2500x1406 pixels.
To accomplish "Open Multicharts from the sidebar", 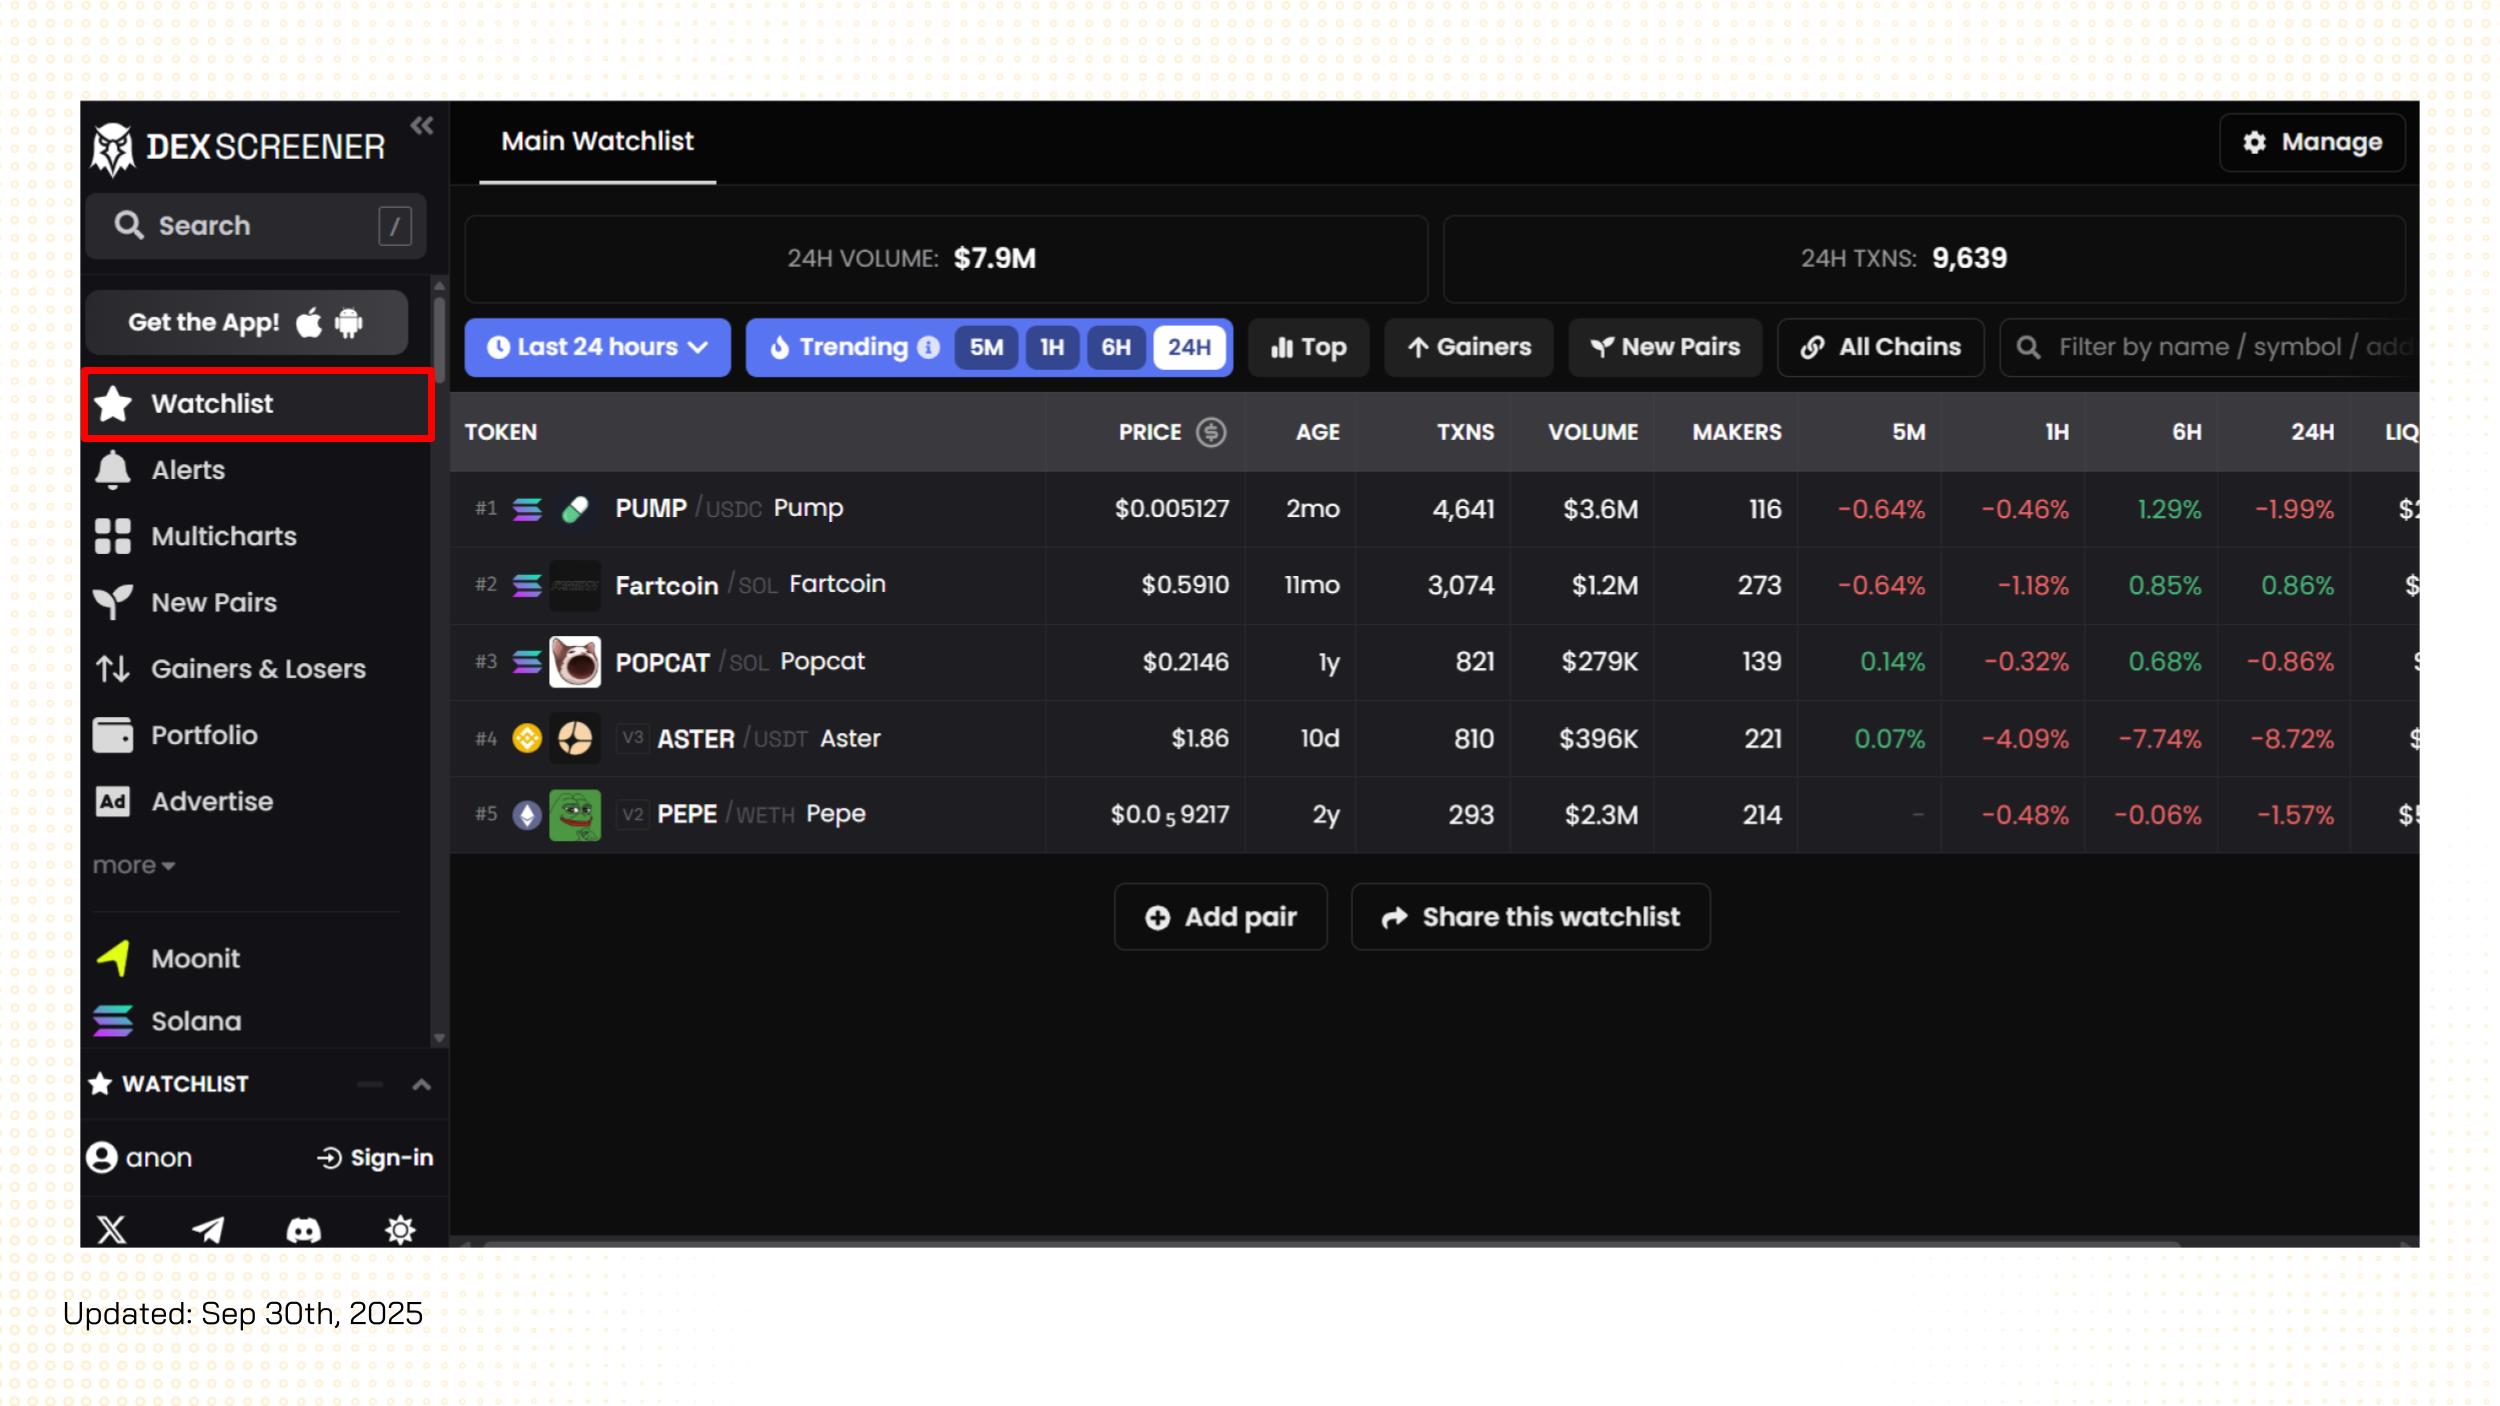I will click(x=223, y=536).
